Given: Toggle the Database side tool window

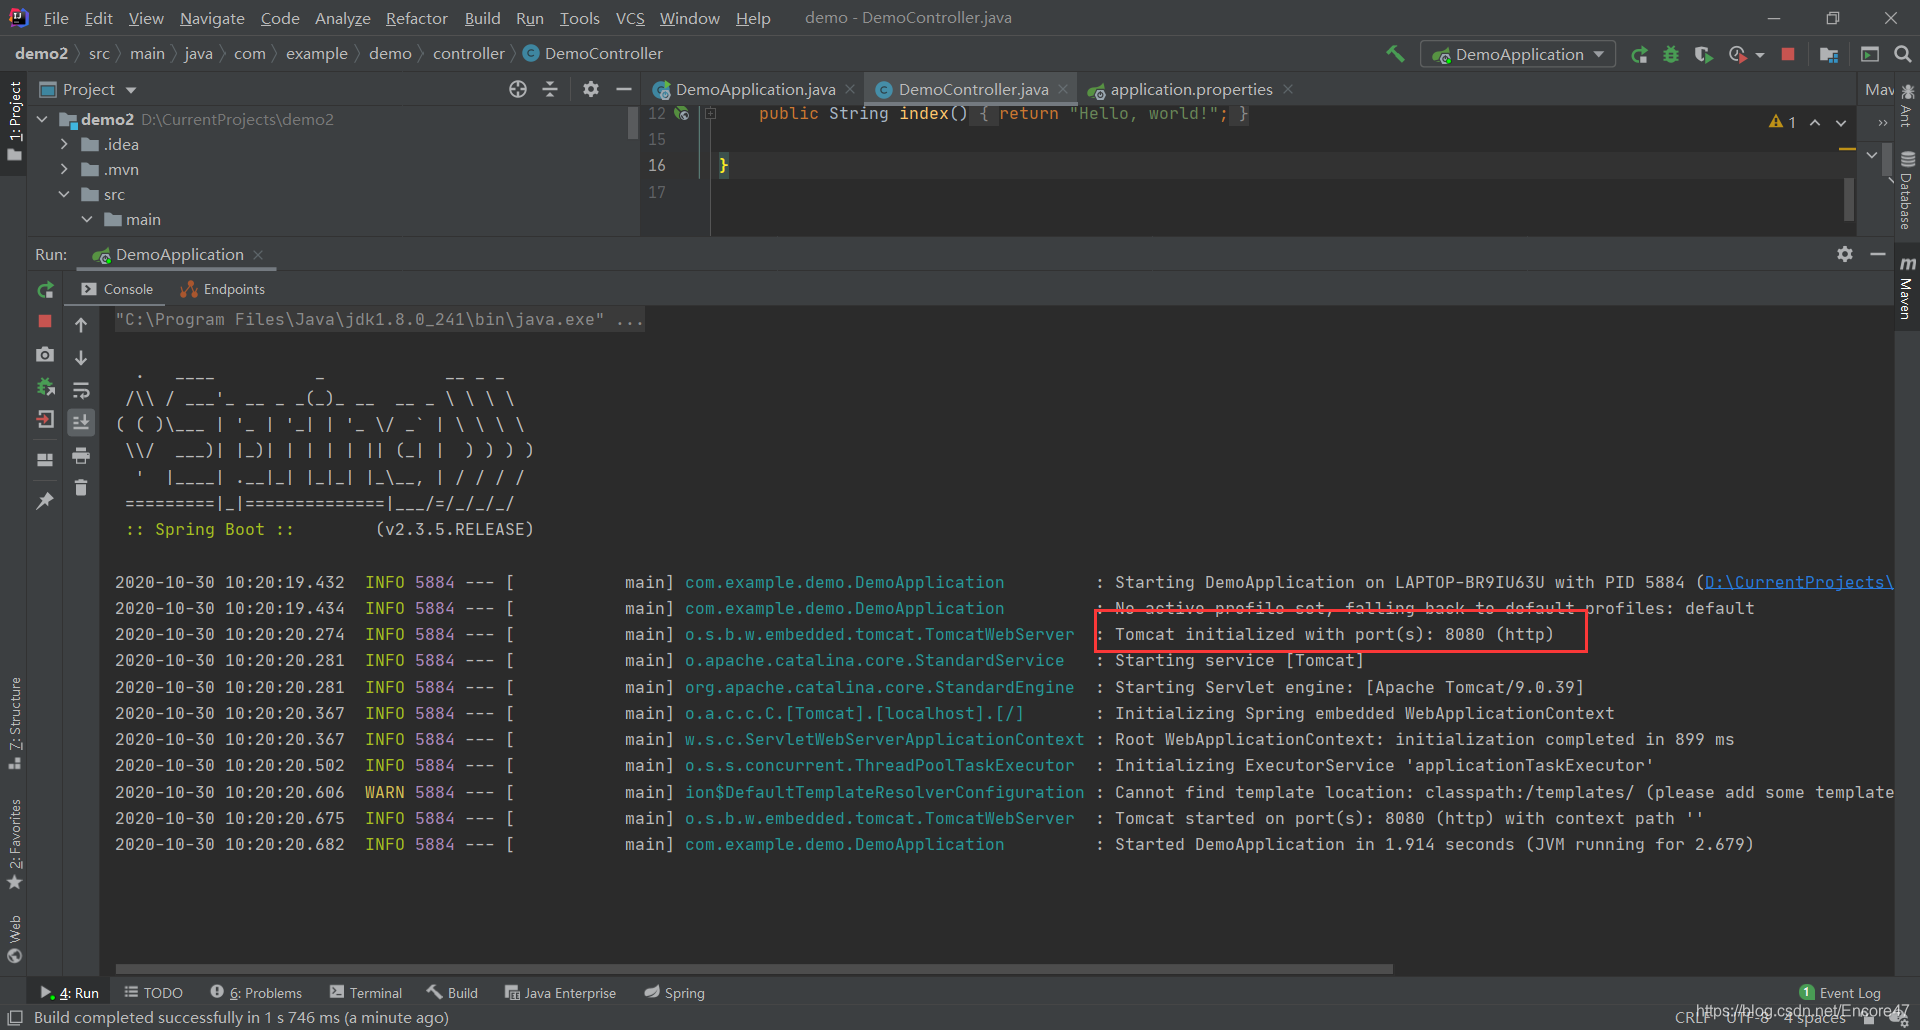Looking at the screenshot, I should (x=1907, y=190).
